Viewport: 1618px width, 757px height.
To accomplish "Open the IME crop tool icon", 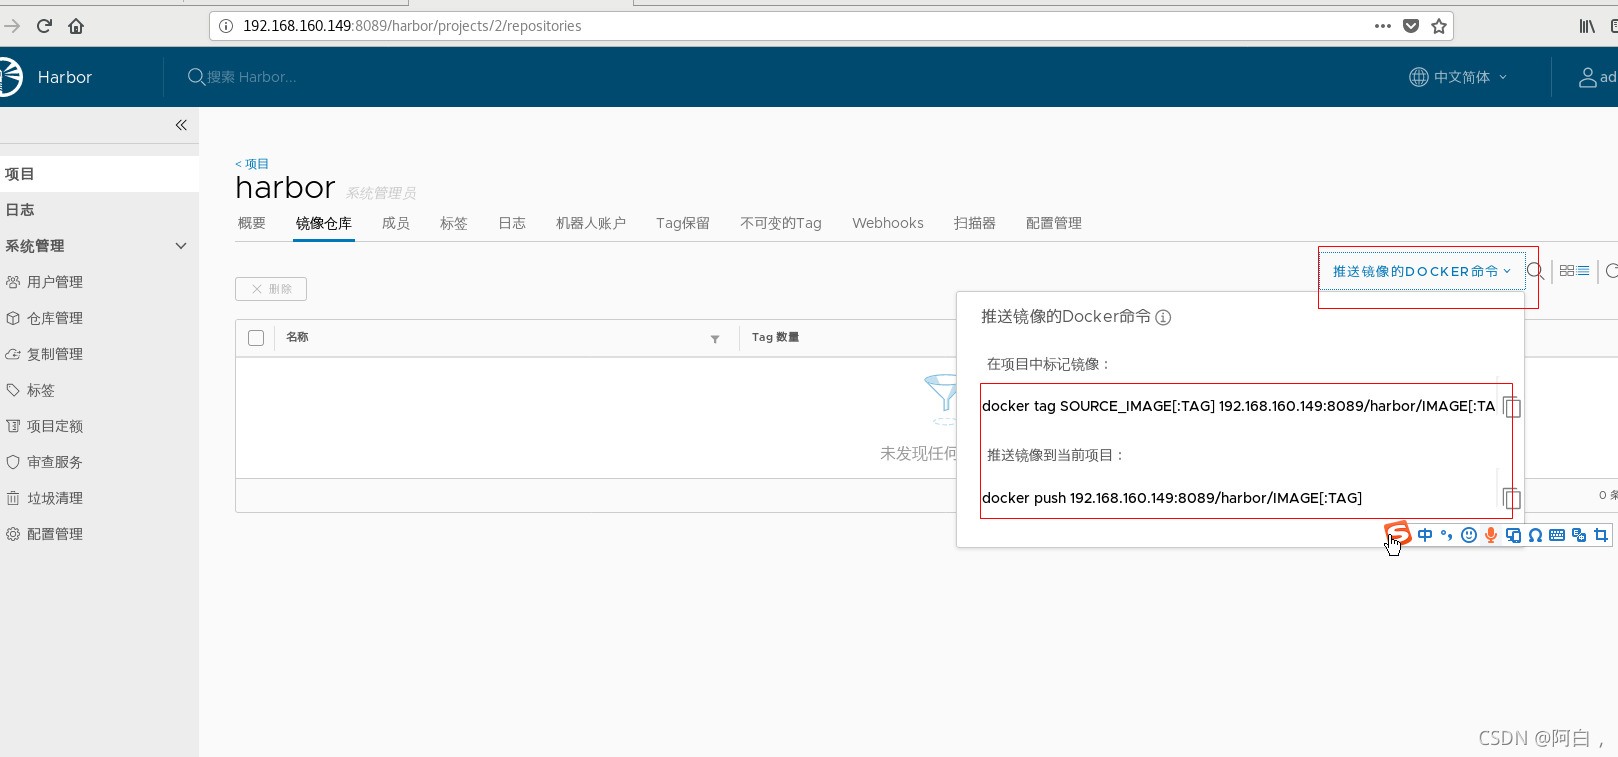I will pos(1601,535).
